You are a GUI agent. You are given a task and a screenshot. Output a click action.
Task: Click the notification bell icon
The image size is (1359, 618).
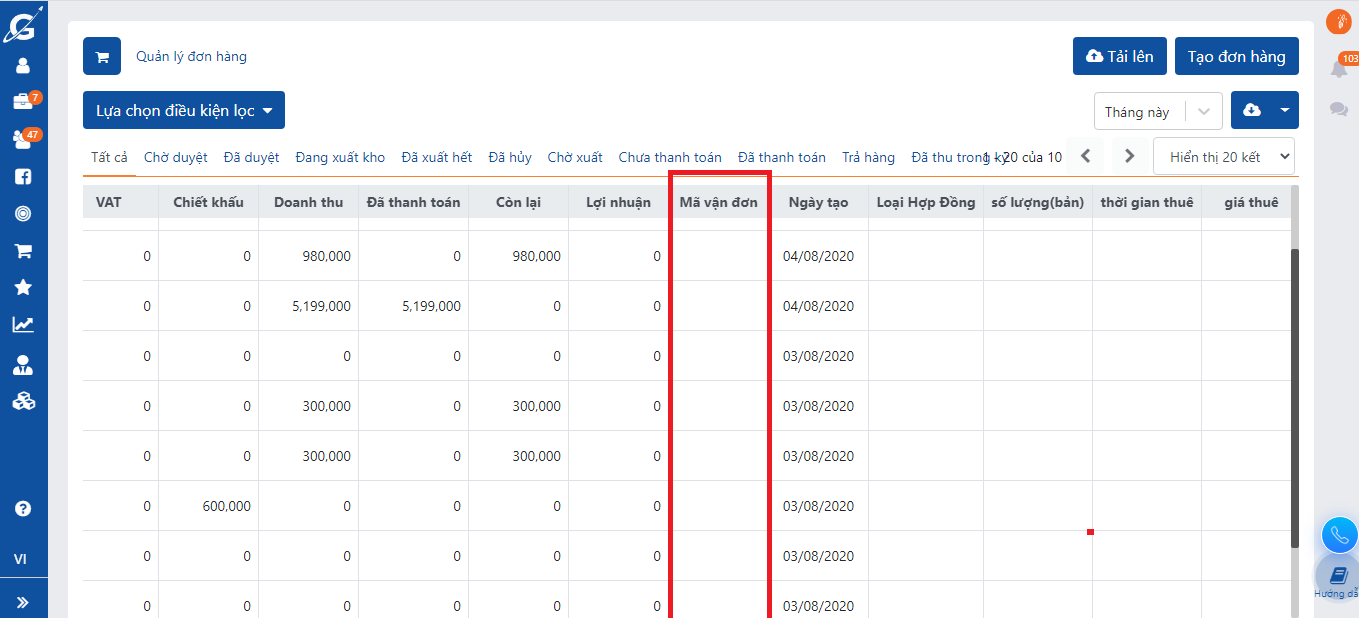[1338, 69]
